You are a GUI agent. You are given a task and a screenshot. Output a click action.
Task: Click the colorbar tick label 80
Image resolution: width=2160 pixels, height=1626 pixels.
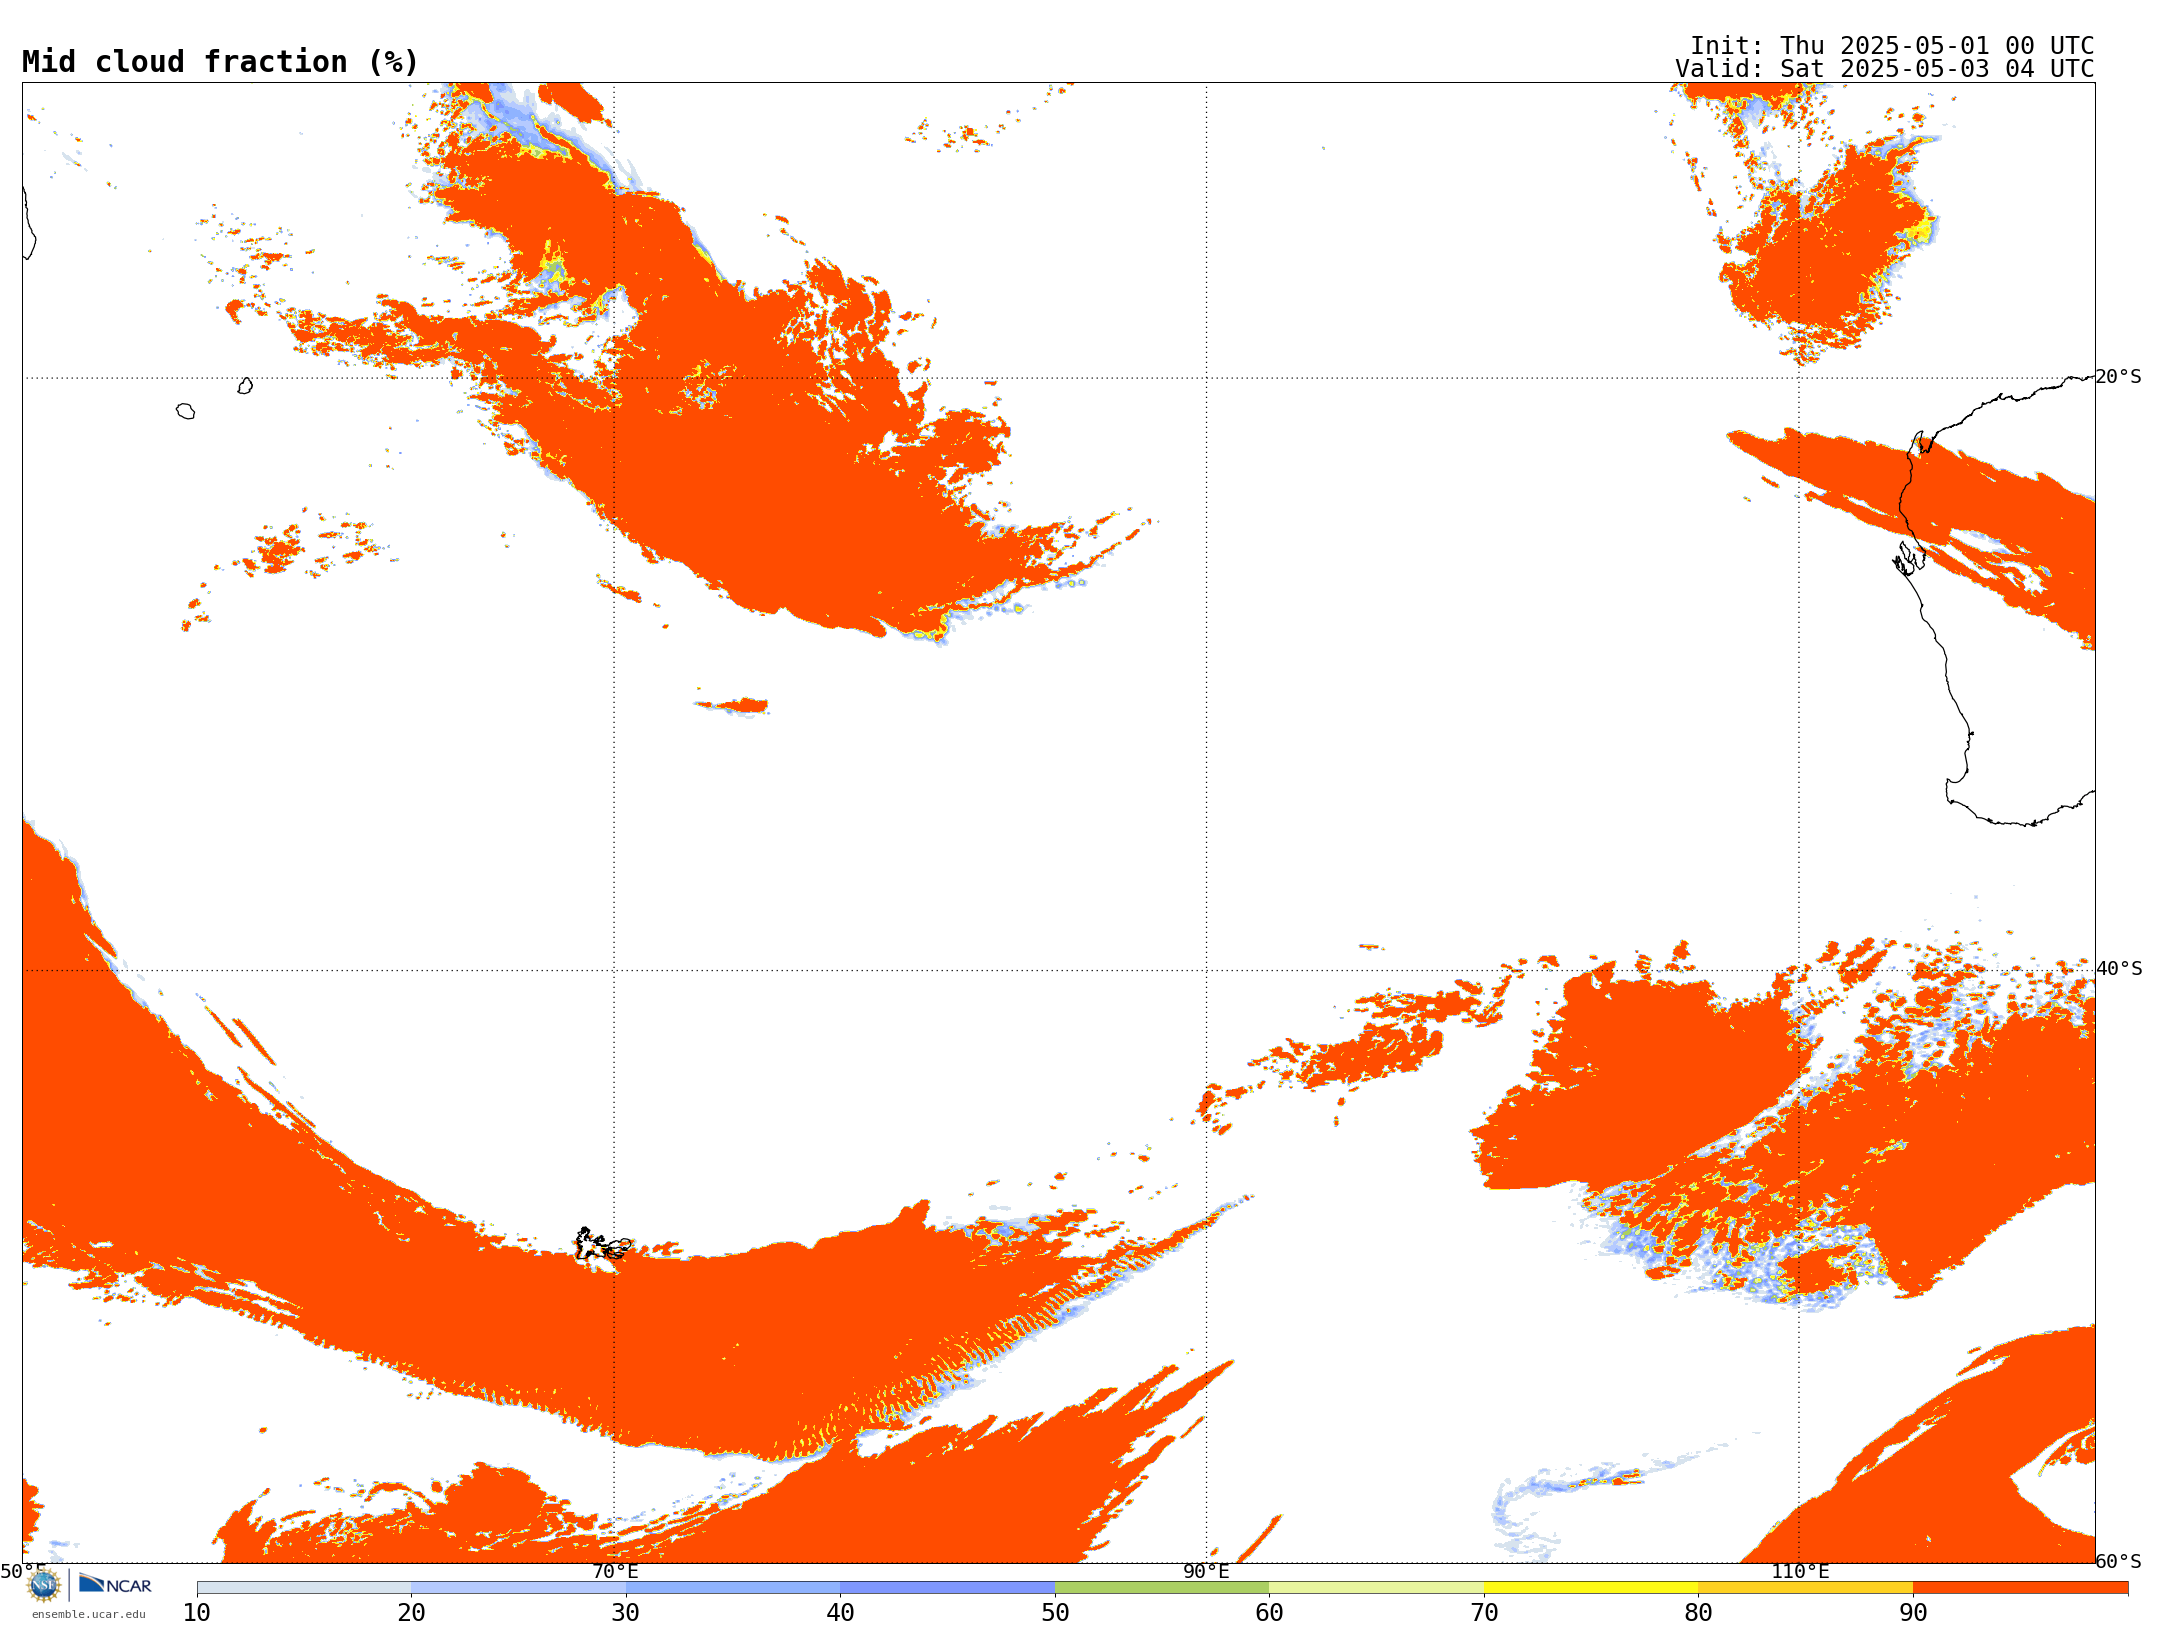tap(1698, 1613)
